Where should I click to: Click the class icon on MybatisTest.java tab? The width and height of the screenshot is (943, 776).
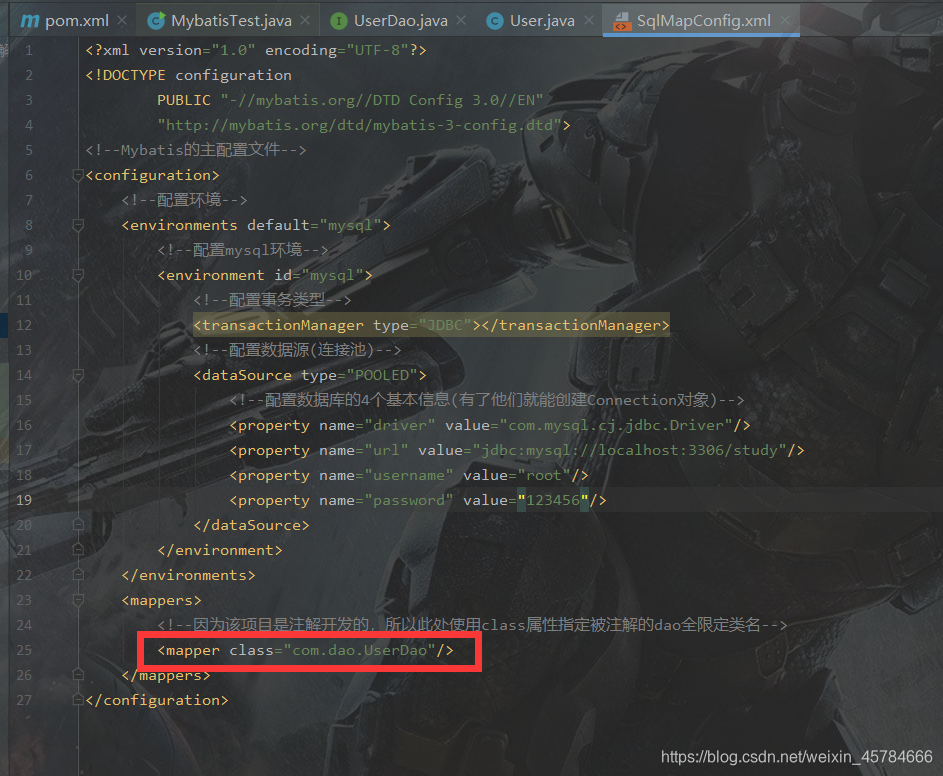(x=156, y=21)
